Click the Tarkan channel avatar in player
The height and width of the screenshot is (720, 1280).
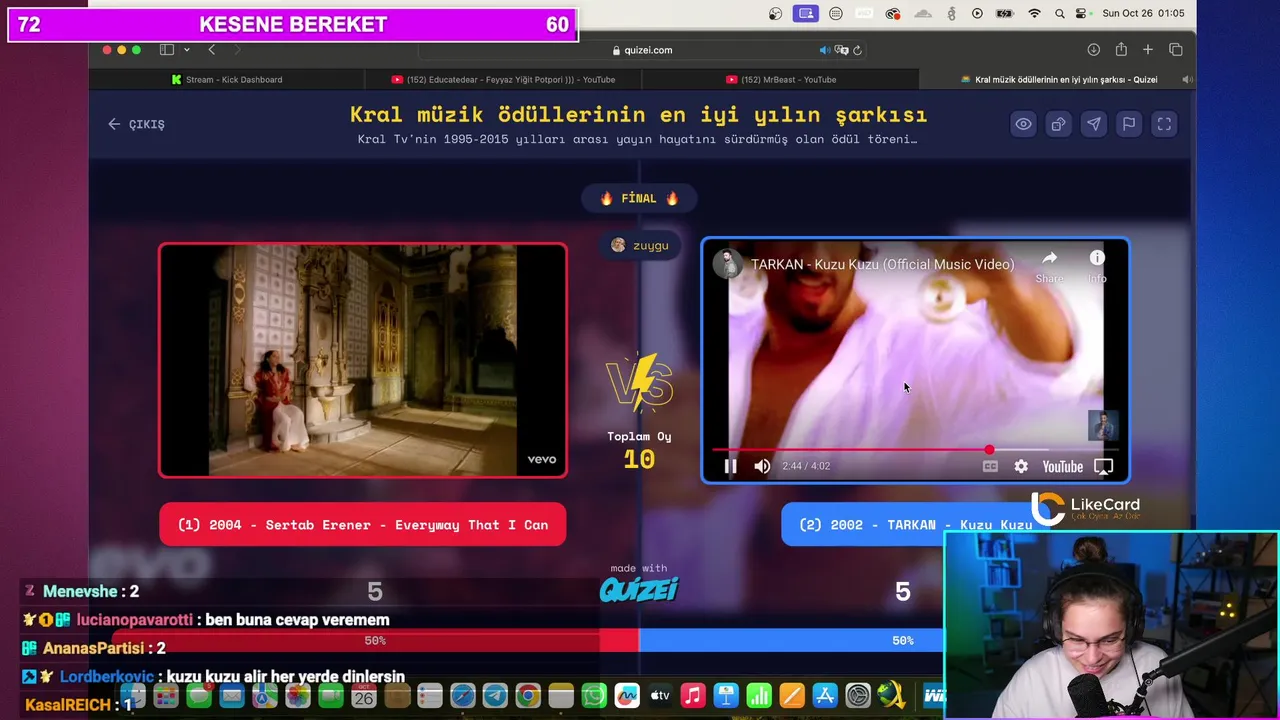click(x=727, y=264)
